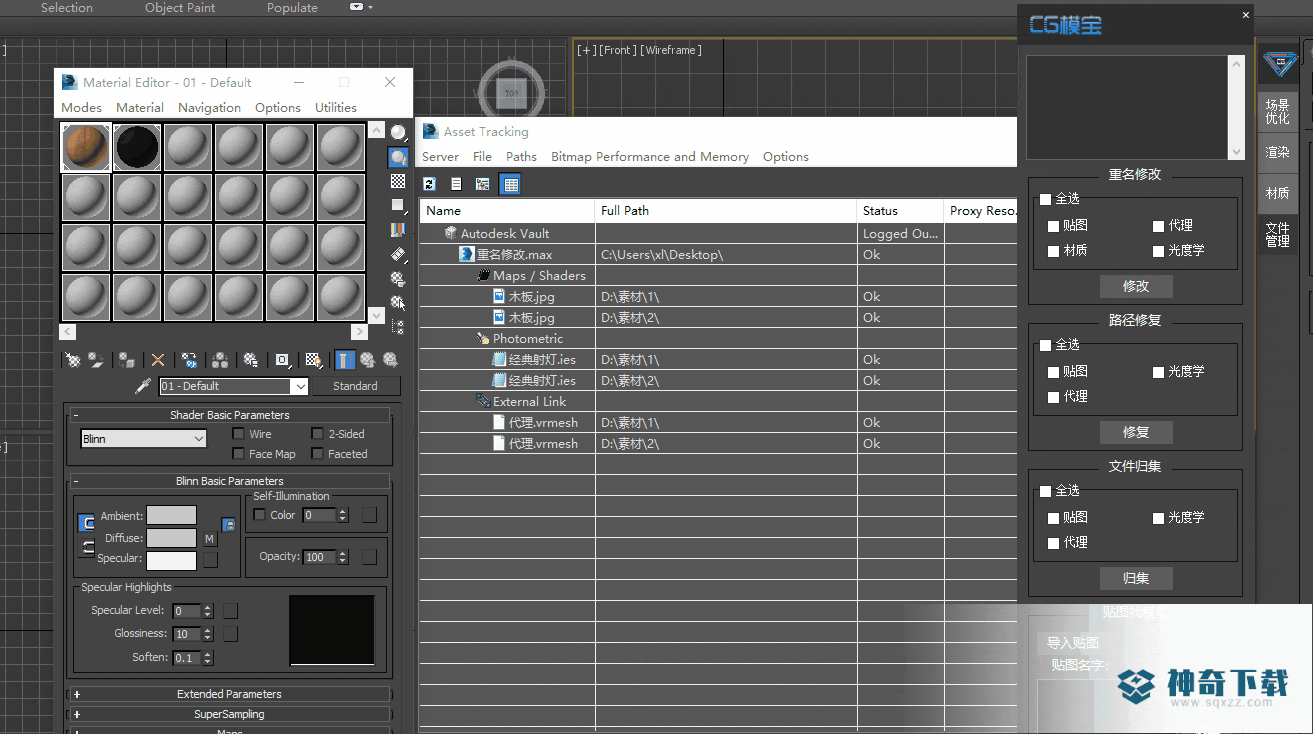The height and width of the screenshot is (734, 1313).
Task: Click the ambient-diffuse color lock icon
Action: (x=87, y=523)
